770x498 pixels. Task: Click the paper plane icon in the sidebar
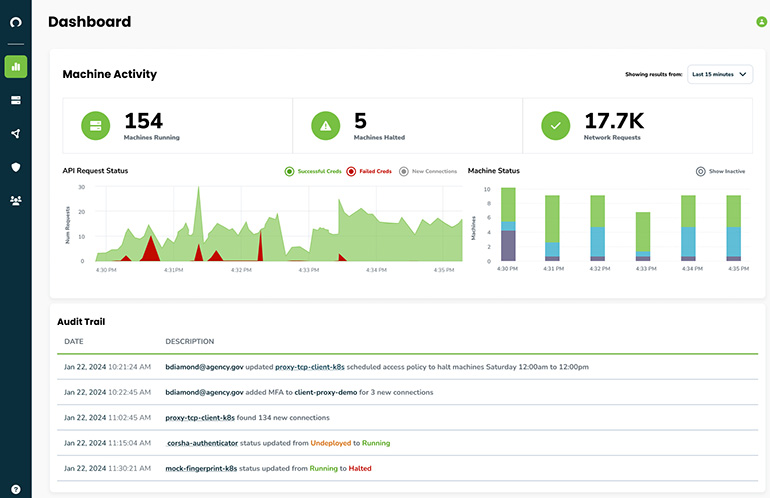(16, 134)
